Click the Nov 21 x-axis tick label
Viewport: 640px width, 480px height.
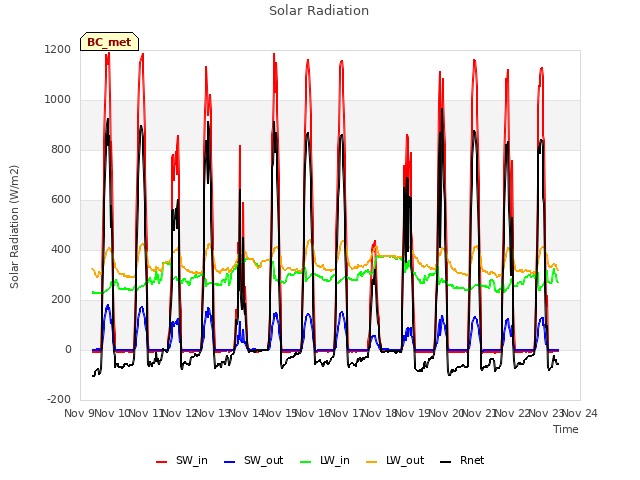coord(480,413)
